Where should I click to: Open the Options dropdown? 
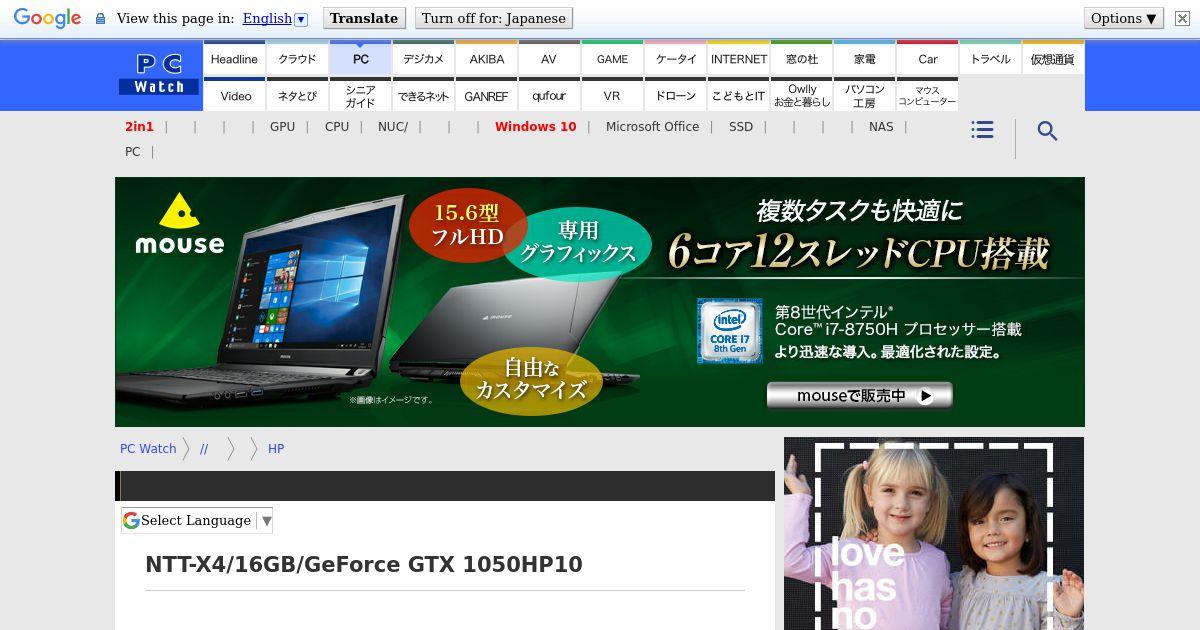pyautogui.click(x=1124, y=18)
